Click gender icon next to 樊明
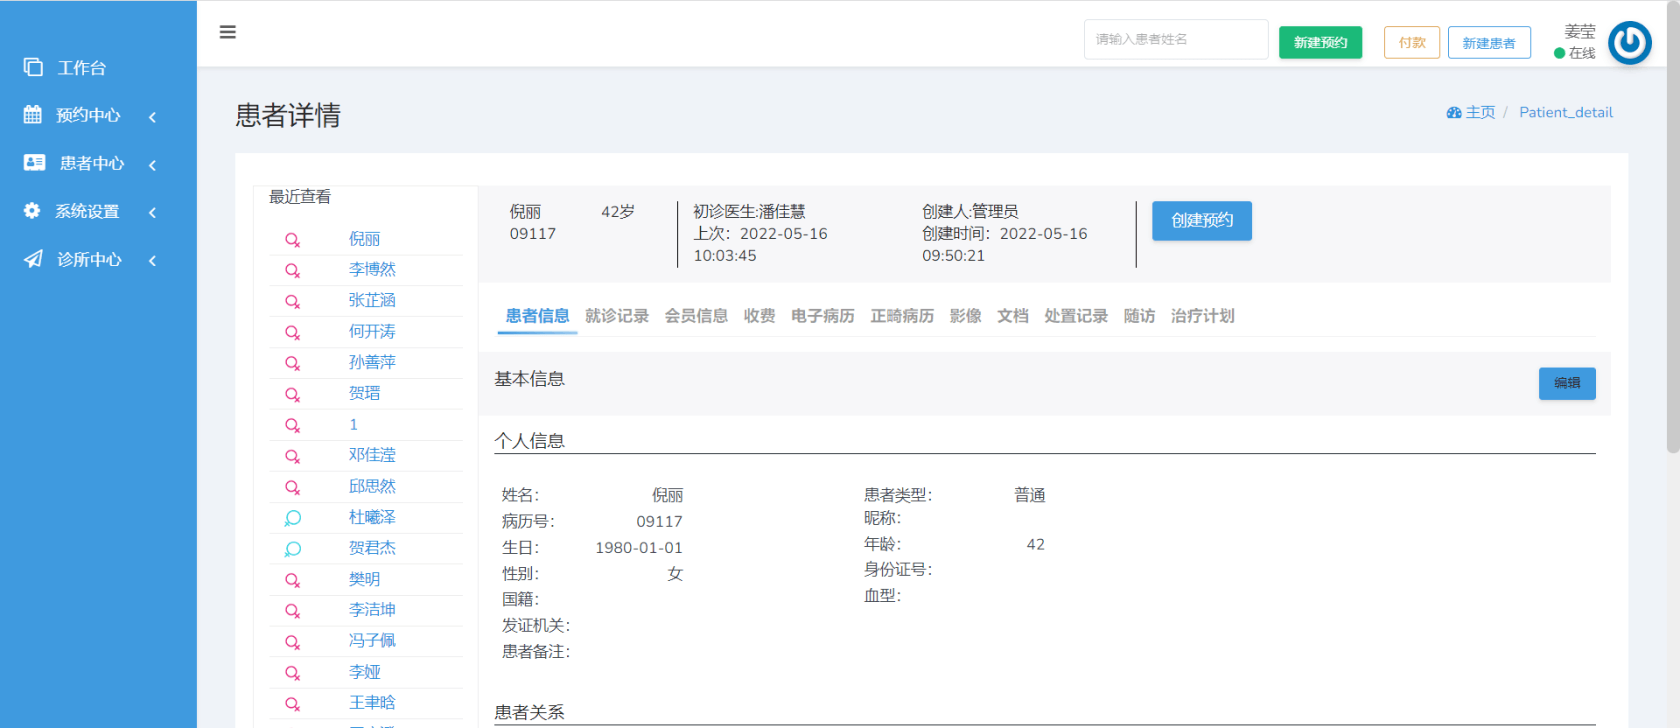This screenshot has width=1680, height=728. (x=292, y=580)
